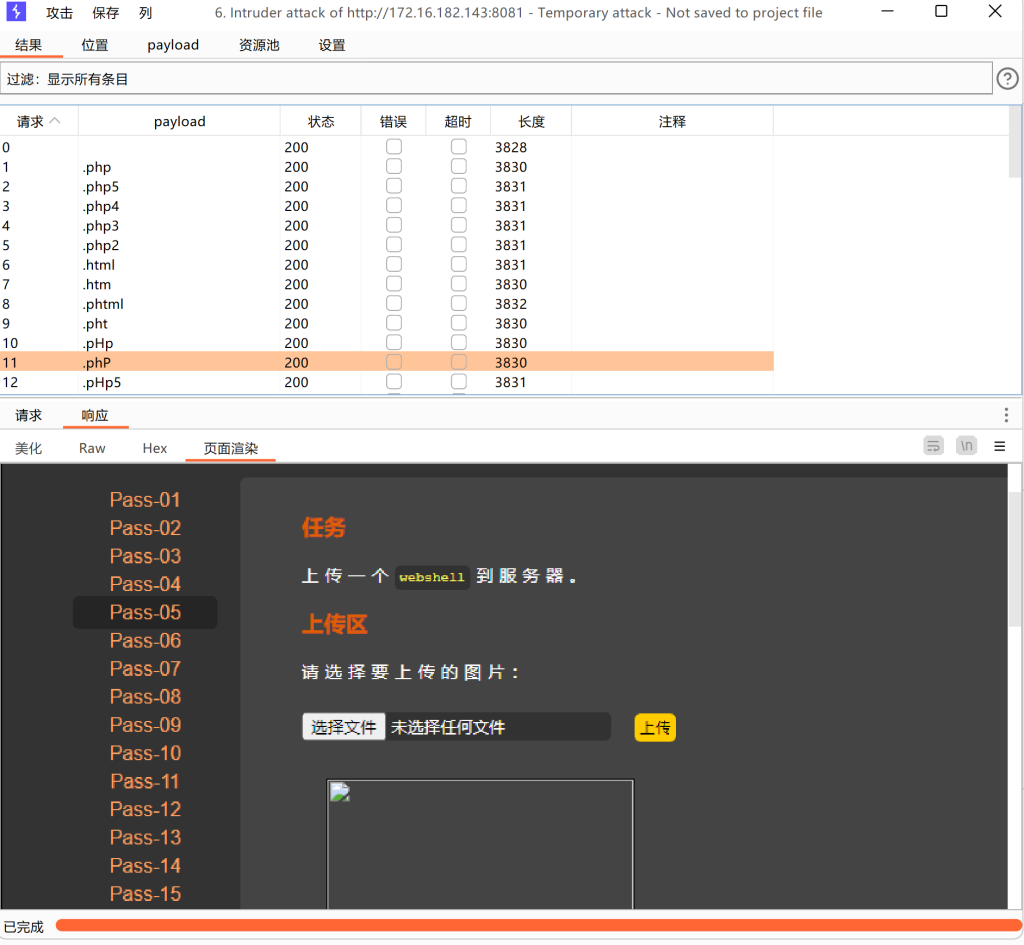Open the 攻击 menu
Viewport: 1024px width, 945px height.
click(59, 13)
